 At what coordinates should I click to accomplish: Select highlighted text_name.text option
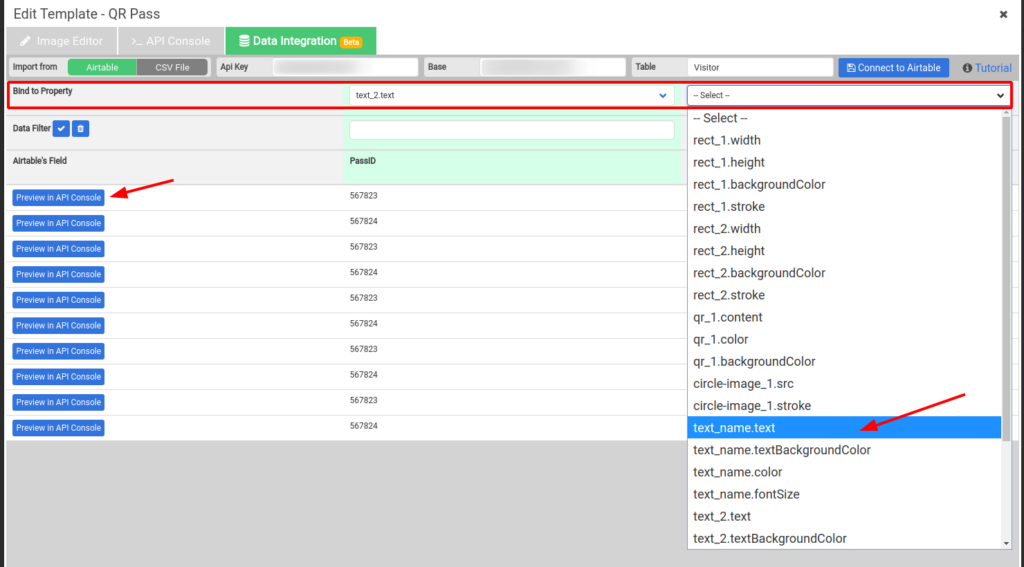[x=844, y=429]
